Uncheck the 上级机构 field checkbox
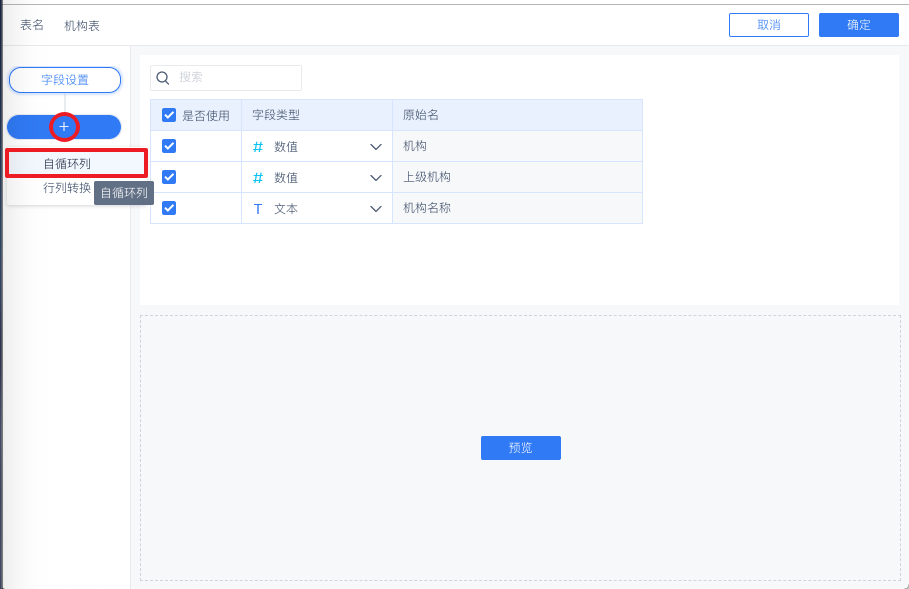Image resolution: width=909 pixels, height=589 pixels. tap(169, 177)
